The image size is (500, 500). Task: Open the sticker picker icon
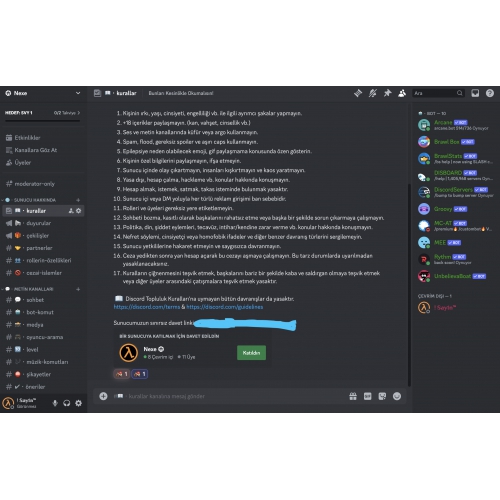point(382,396)
